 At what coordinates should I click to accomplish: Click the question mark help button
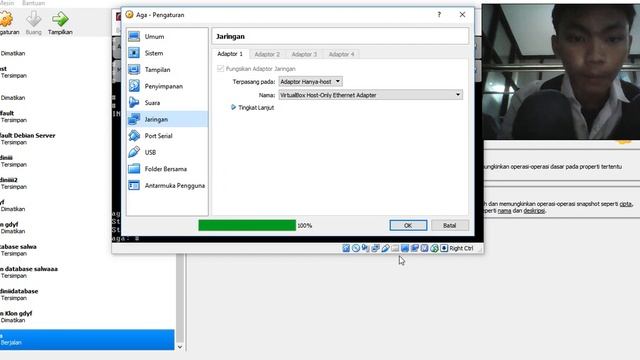(439, 15)
